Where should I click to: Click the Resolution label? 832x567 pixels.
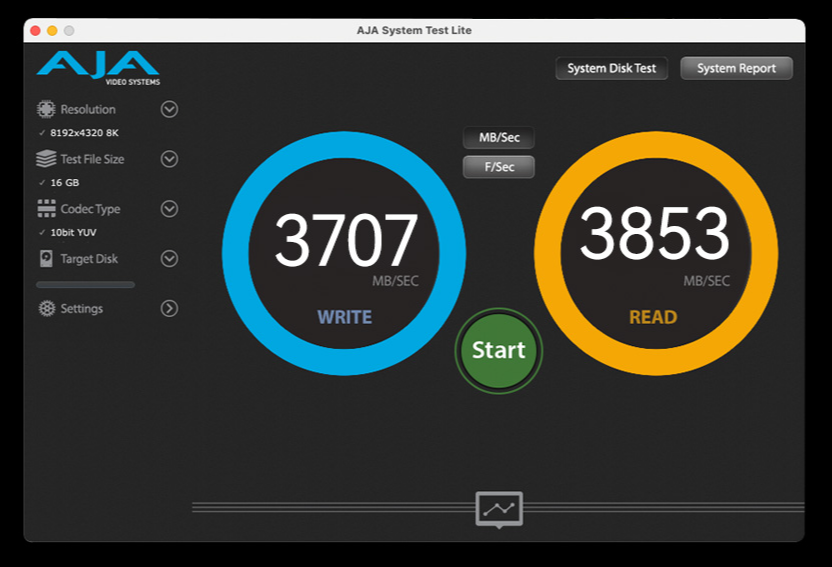[x=88, y=109]
